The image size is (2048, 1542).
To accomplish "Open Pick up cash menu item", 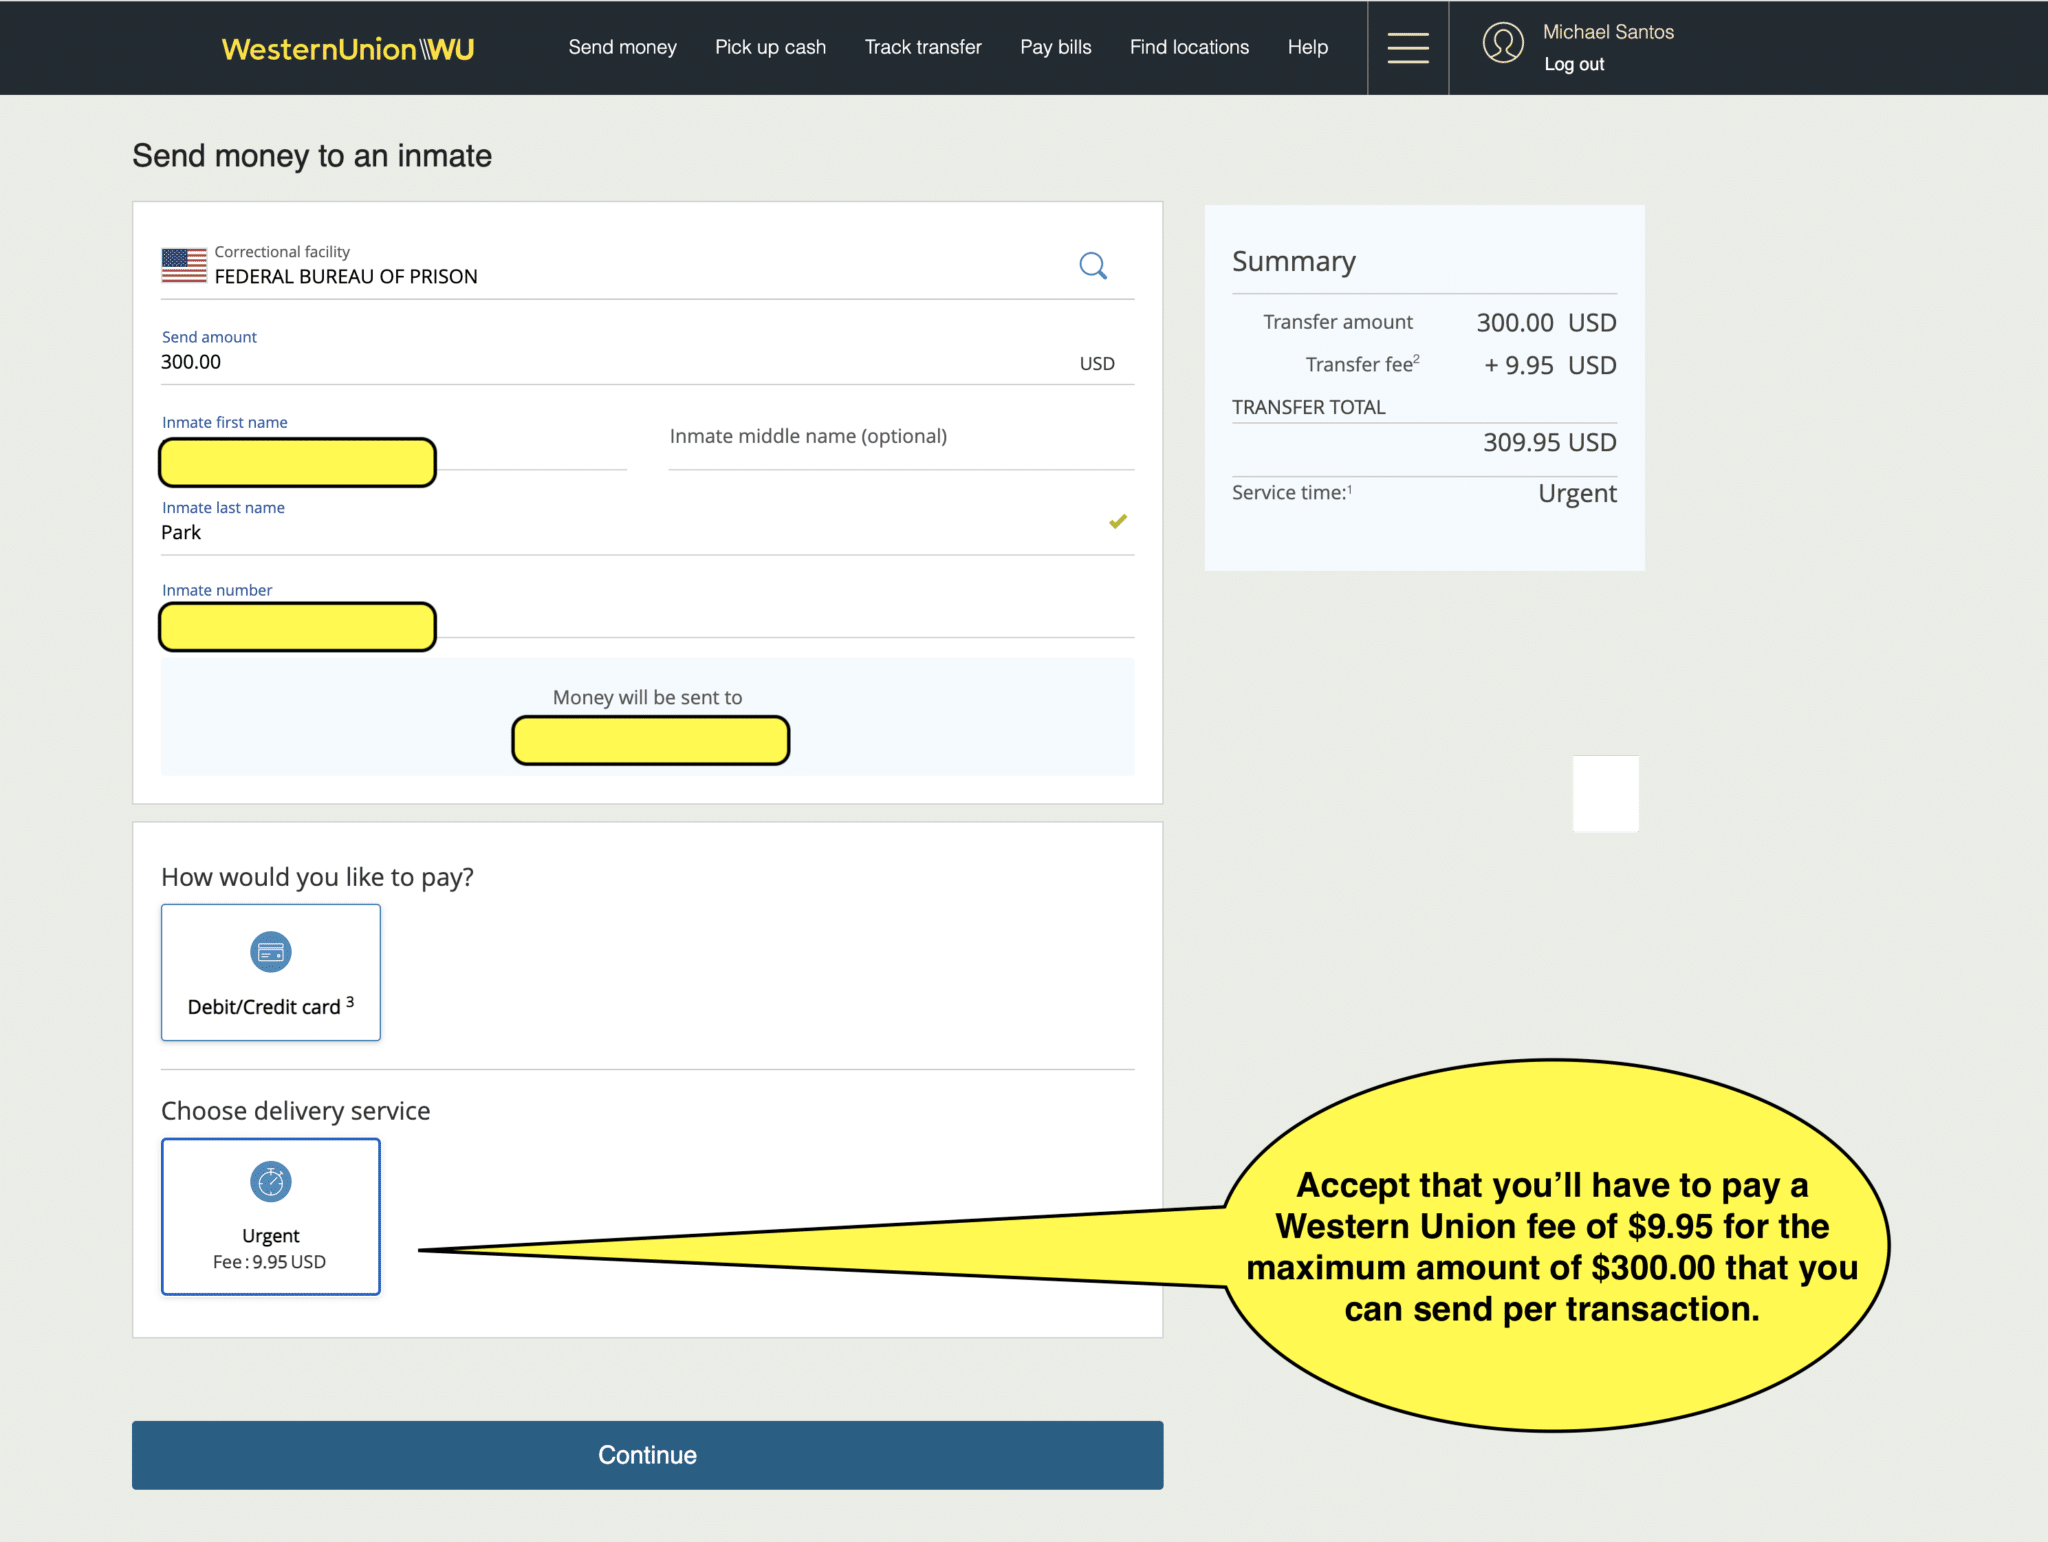I will (770, 47).
